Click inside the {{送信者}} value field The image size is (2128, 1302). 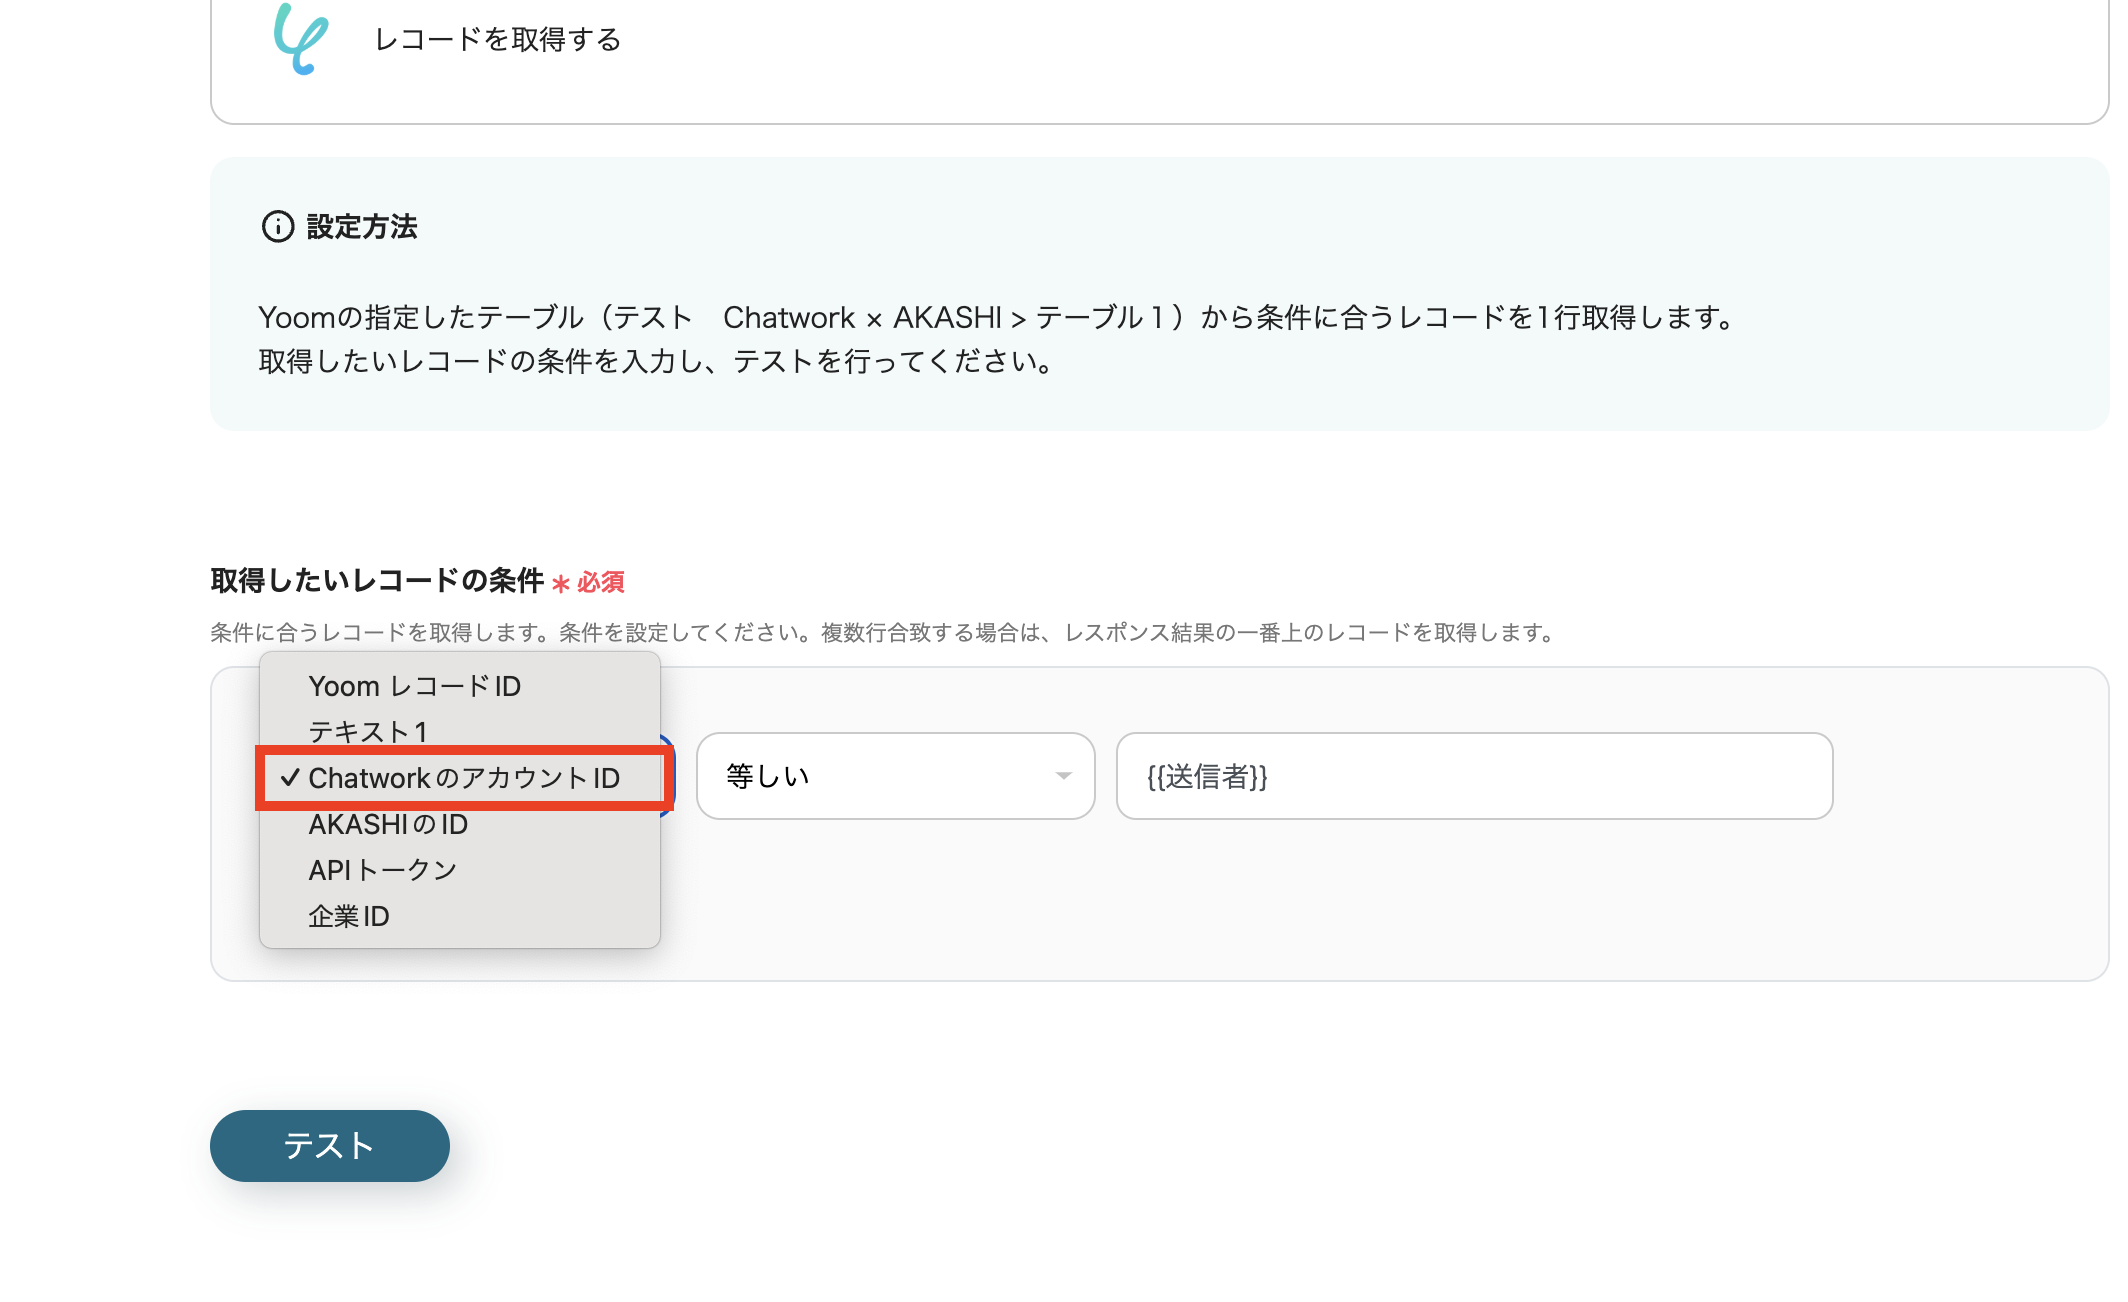[1473, 776]
